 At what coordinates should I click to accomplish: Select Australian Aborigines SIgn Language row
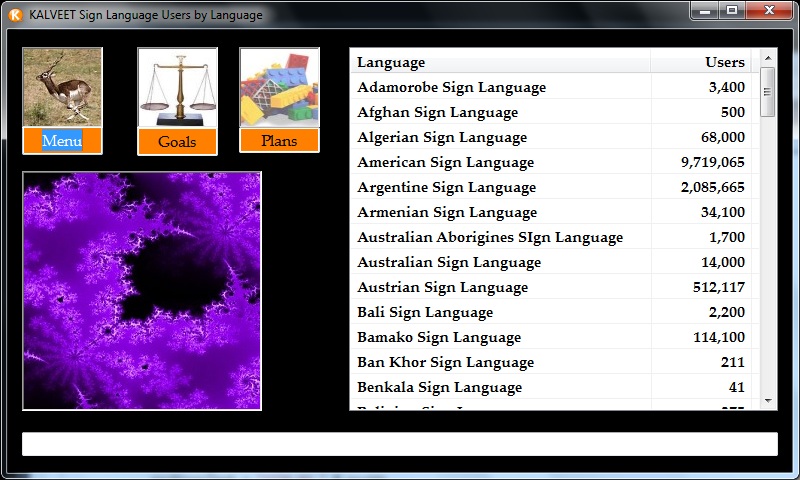(x=550, y=237)
